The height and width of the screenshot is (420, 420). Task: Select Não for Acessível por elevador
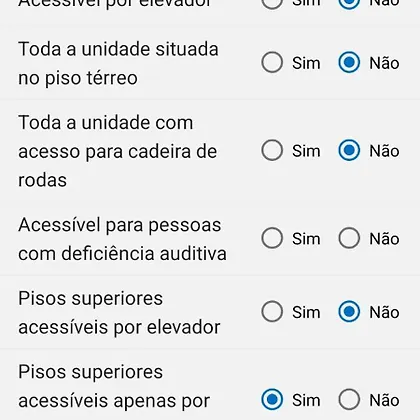pyautogui.click(x=349, y=3)
